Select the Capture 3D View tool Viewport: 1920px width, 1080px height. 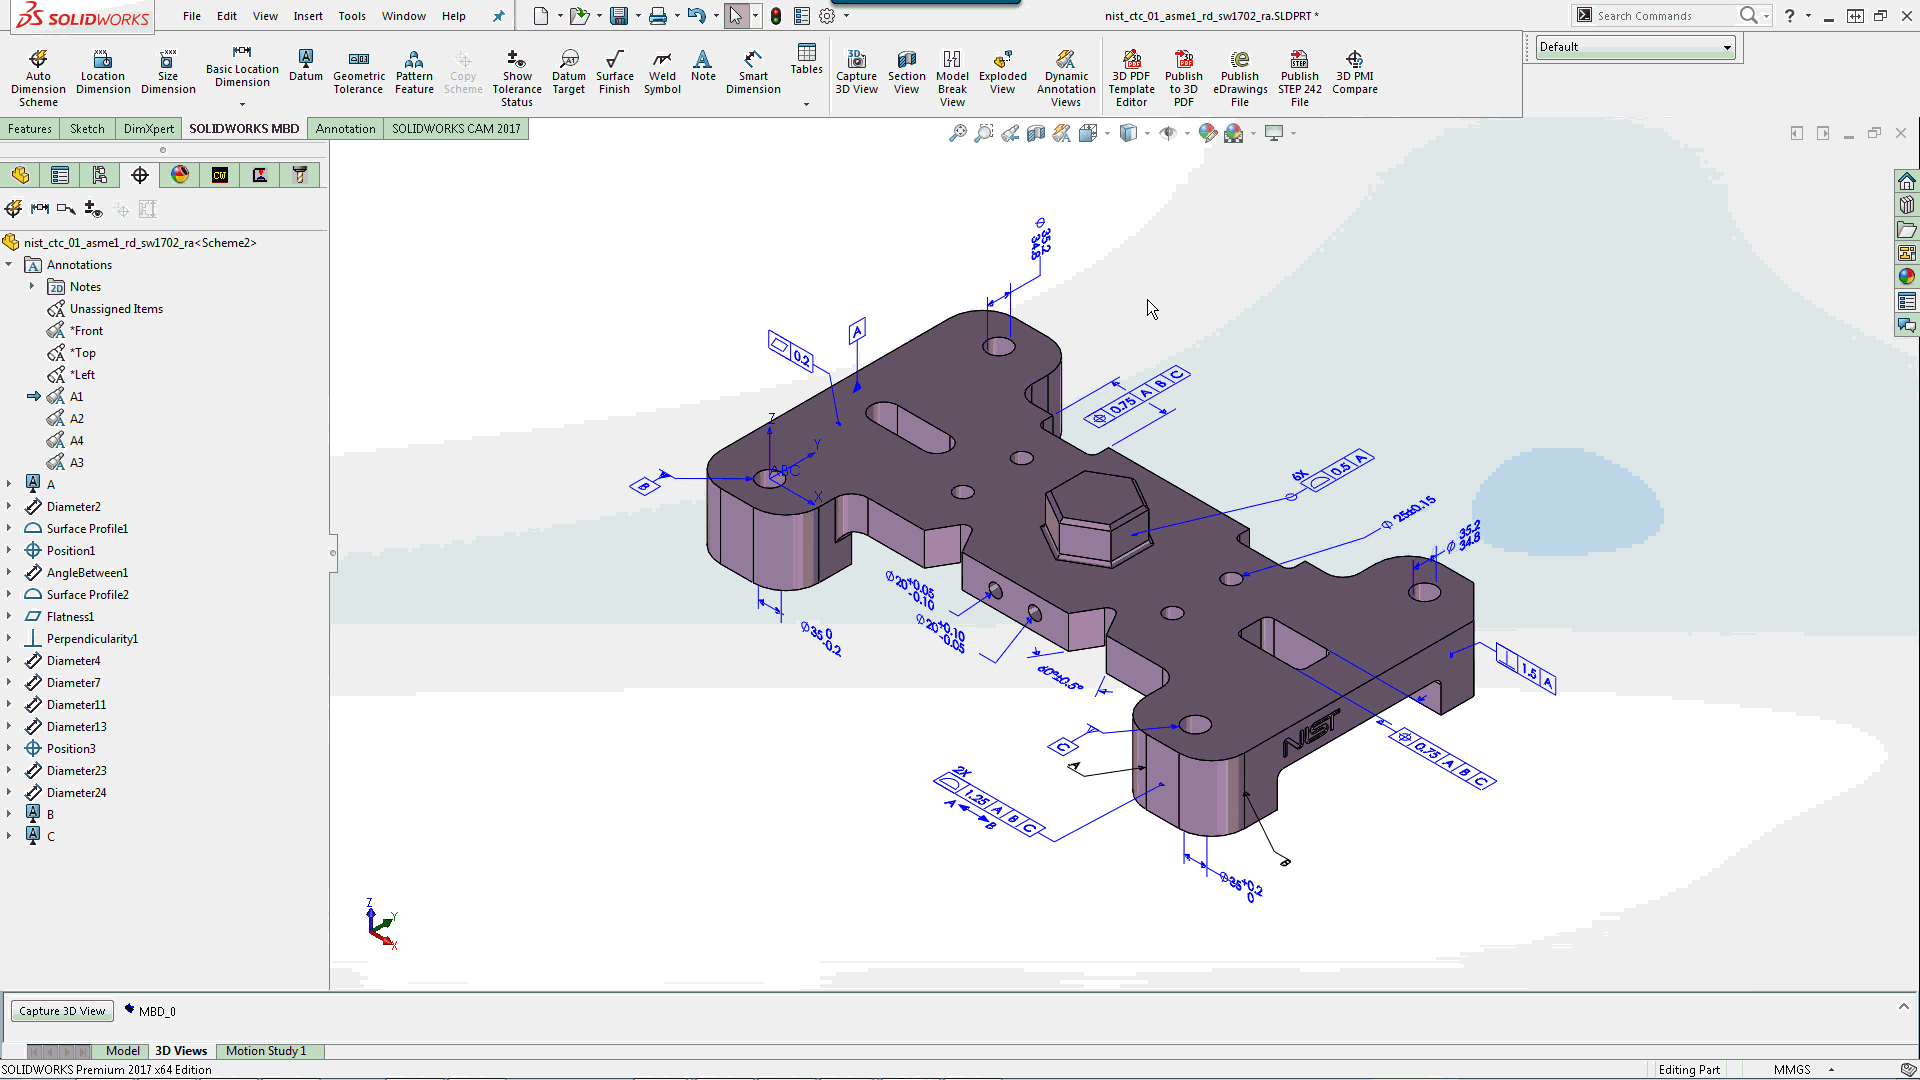click(x=856, y=75)
